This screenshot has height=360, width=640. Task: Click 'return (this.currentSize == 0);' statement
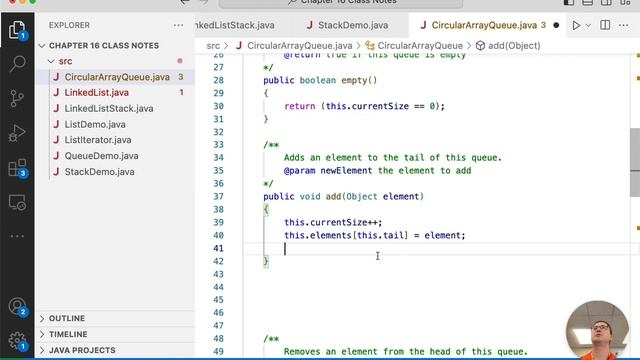point(364,107)
